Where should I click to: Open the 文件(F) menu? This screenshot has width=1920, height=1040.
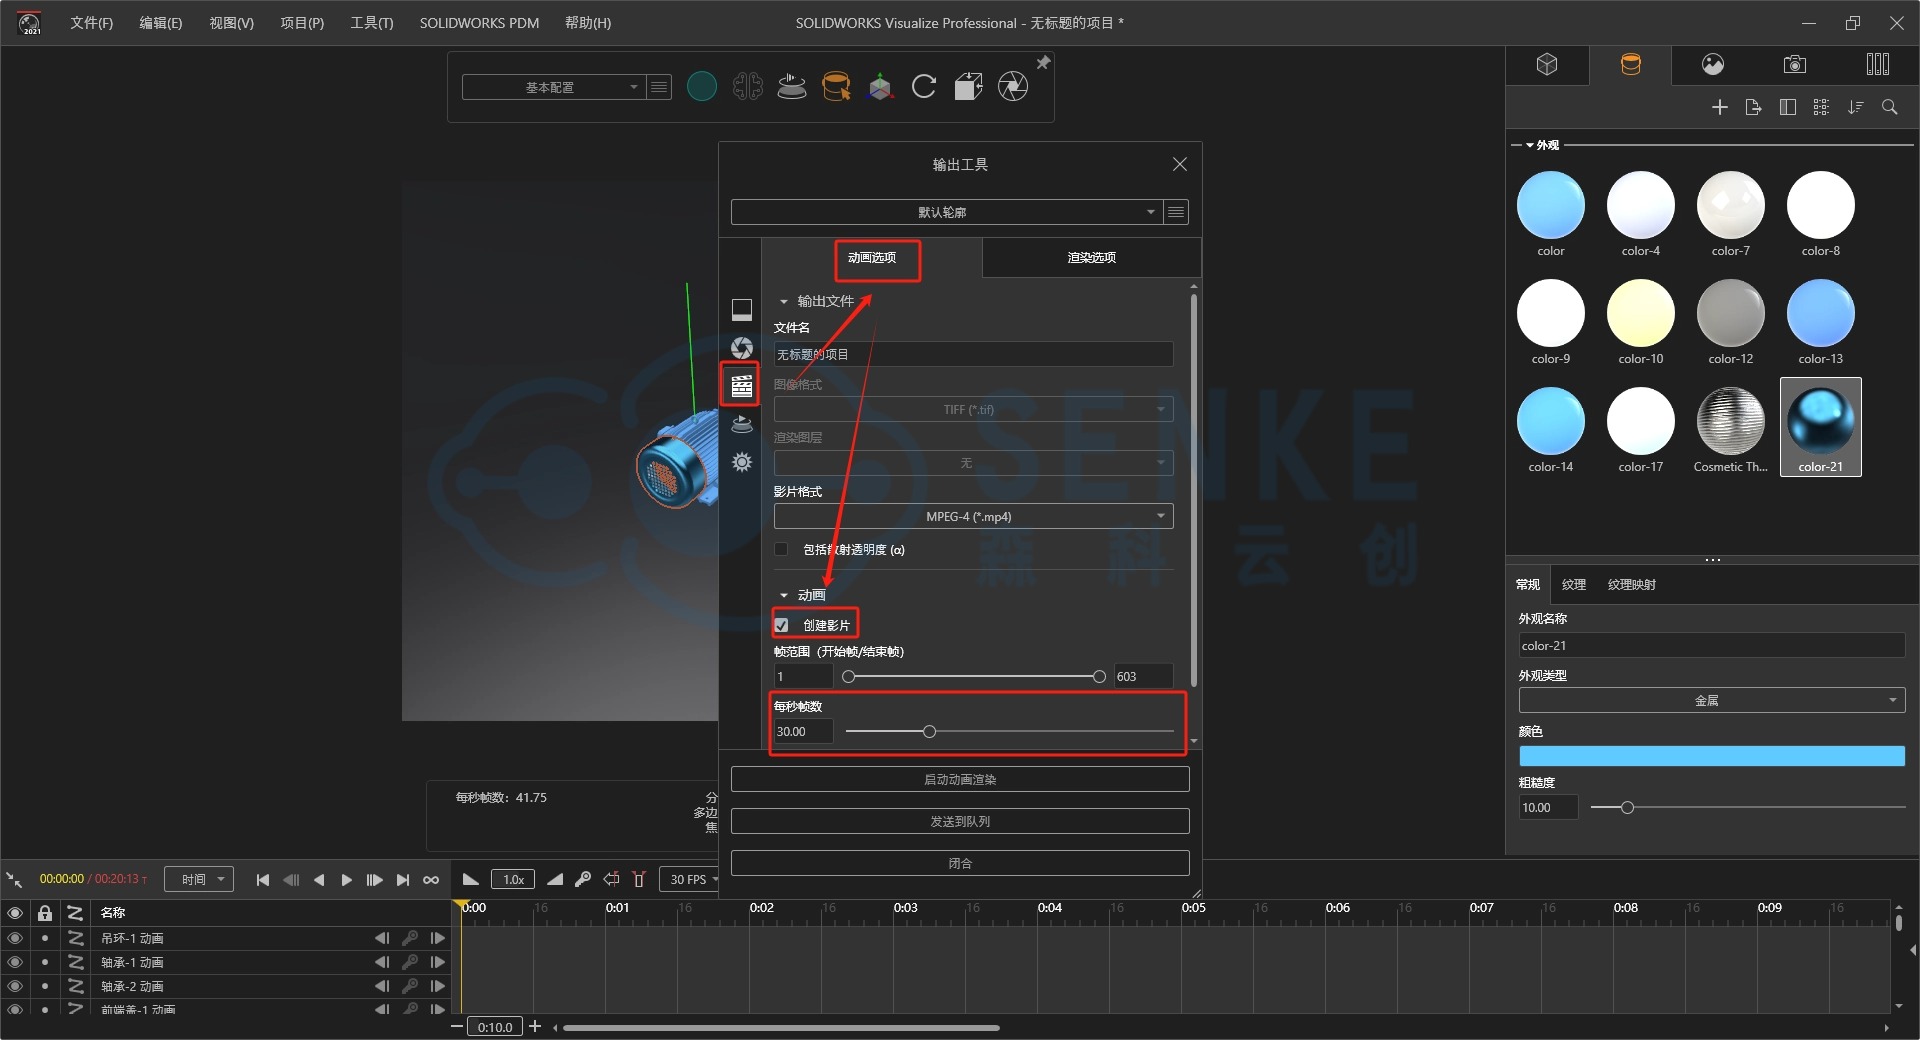(x=91, y=23)
